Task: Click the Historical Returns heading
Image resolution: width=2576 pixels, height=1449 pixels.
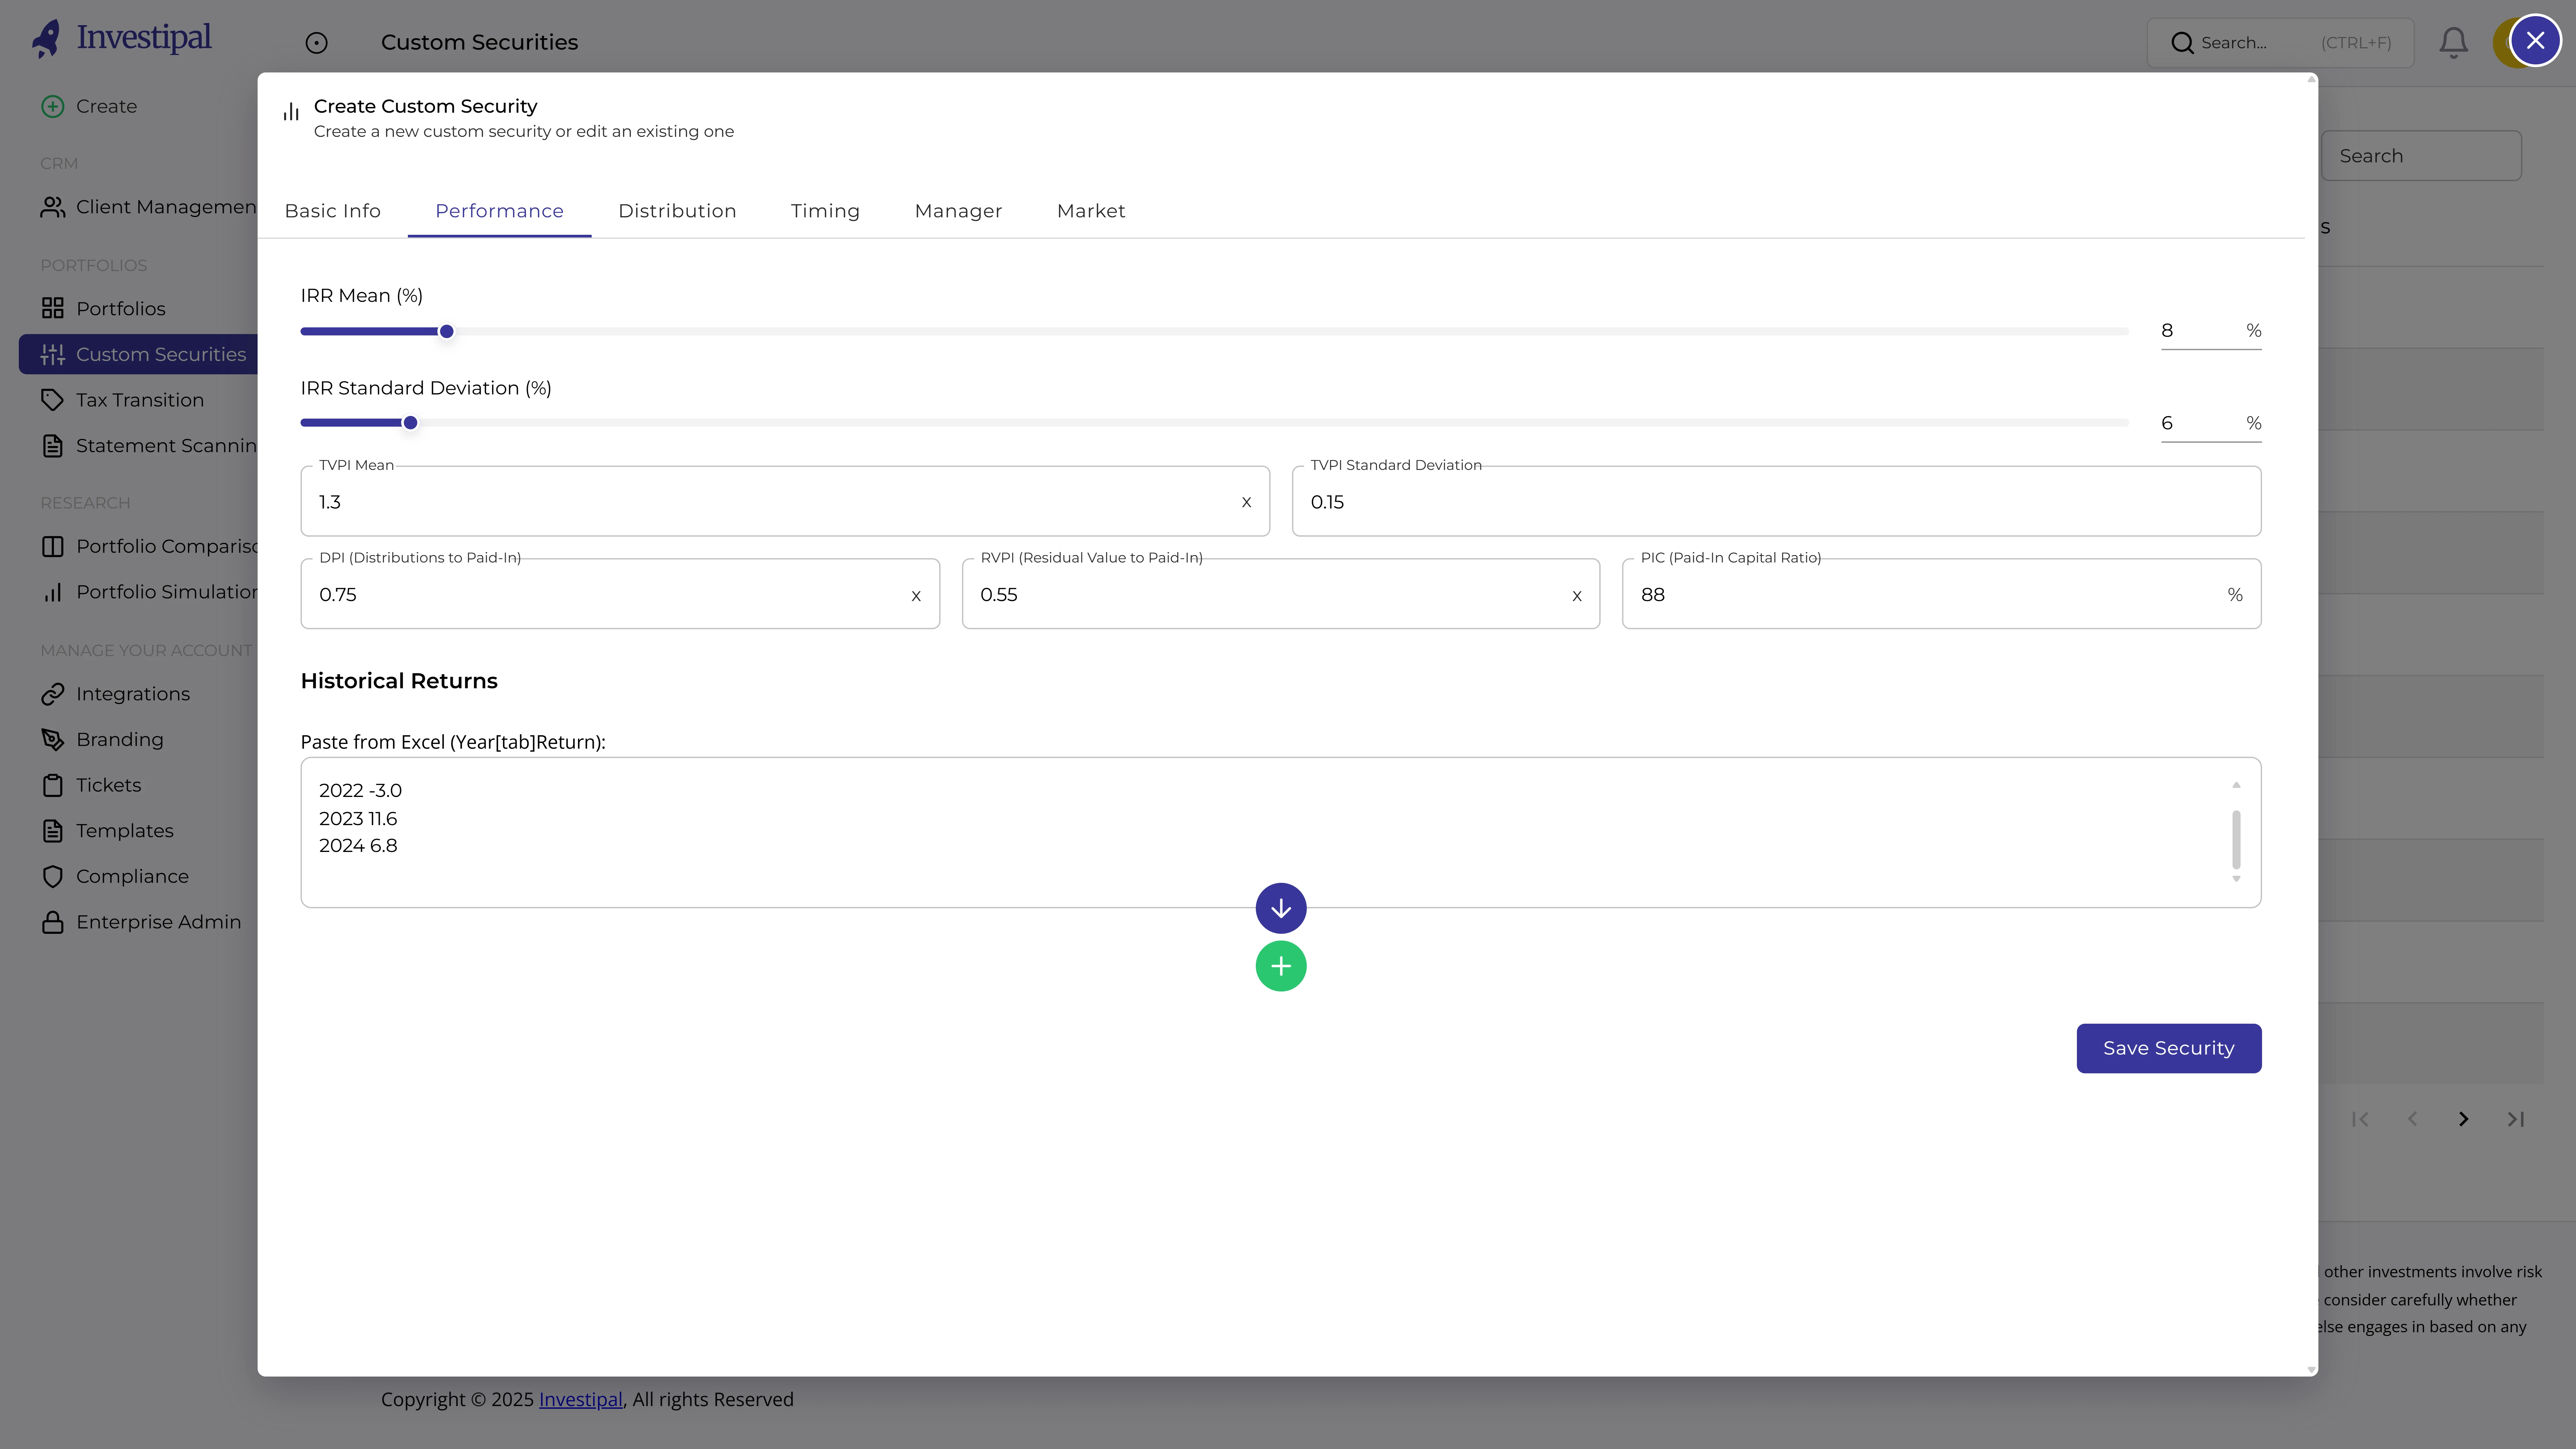Action: (399, 681)
